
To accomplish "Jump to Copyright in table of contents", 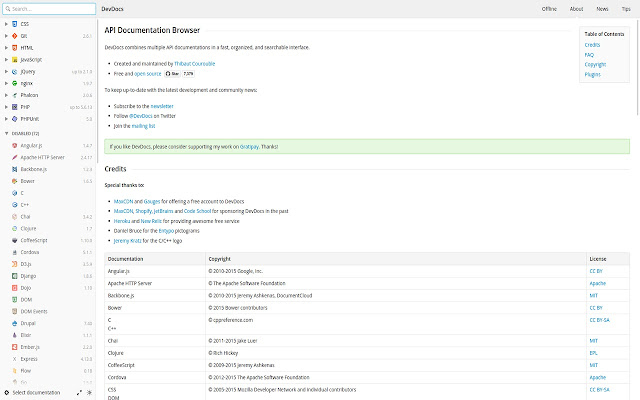I will pyautogui.click(x=595, y=64).
